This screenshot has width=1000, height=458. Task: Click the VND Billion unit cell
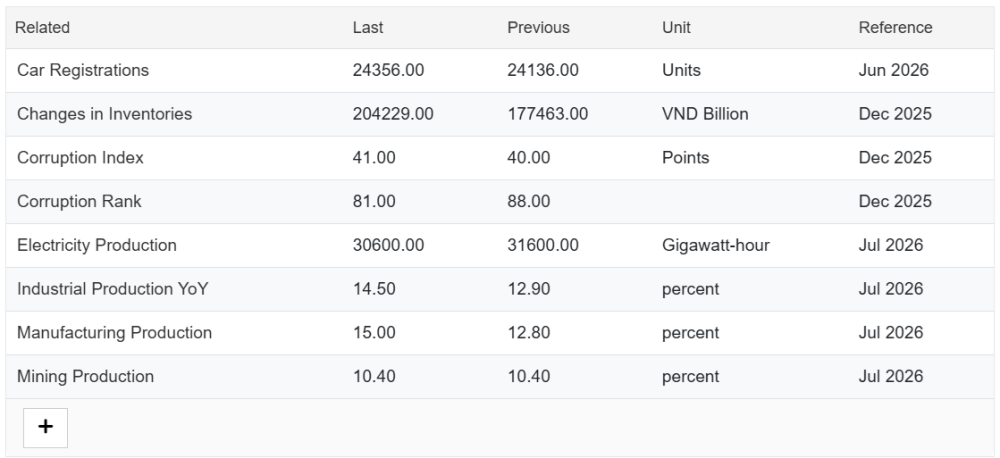[705, 114]
